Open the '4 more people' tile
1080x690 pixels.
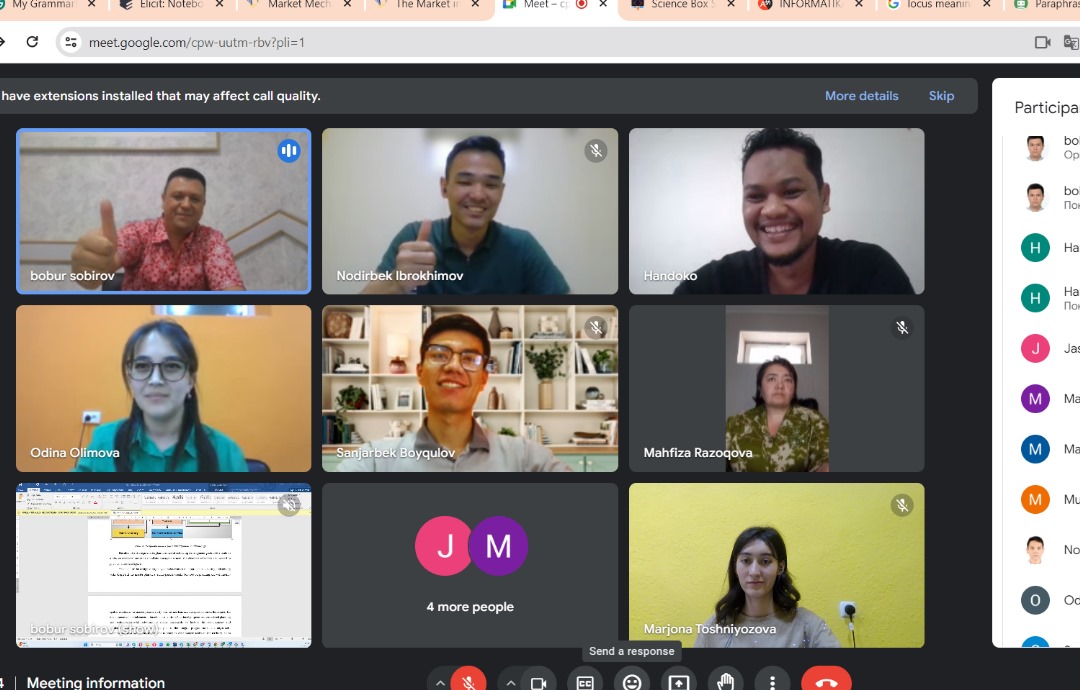pos(470,565)
